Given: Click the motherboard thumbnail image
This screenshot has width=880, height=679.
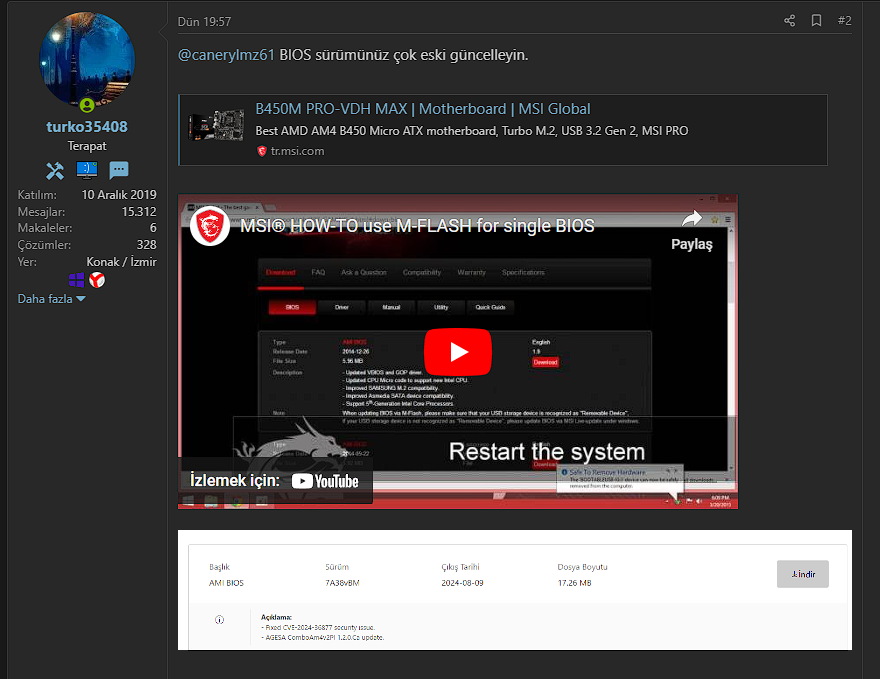Looking at the screenshot, I should coord(216,125).
